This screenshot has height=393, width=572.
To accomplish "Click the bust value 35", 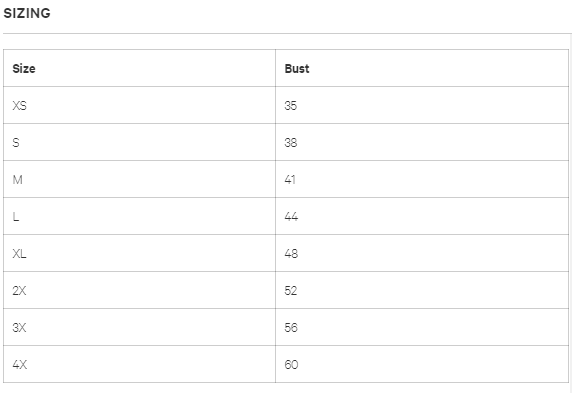I will 291,105.
